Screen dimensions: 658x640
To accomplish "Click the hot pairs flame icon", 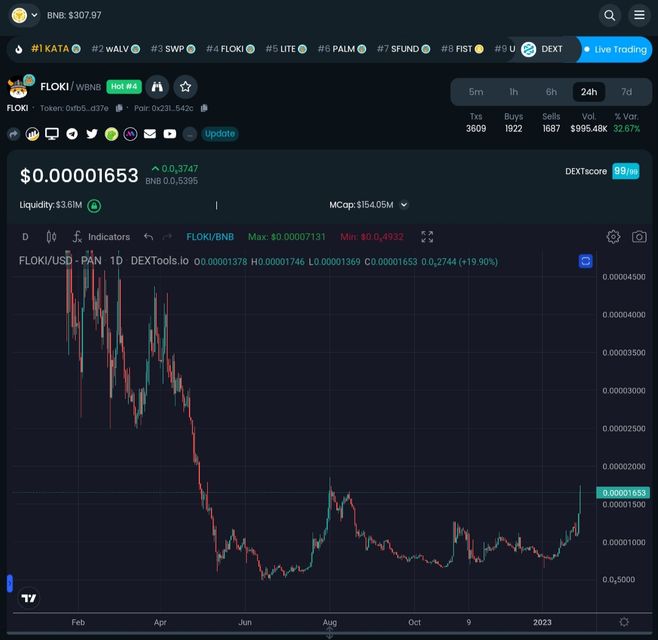I will 18,50.
